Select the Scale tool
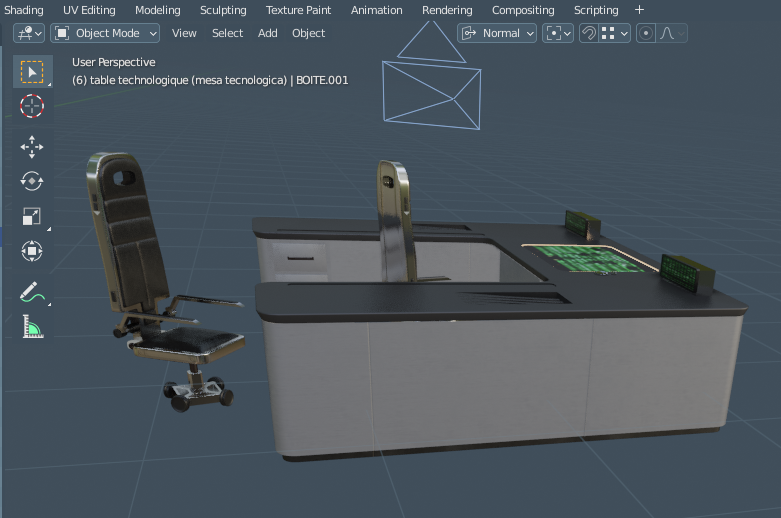This screenshot has height=518, width=781. coord(32,216)
